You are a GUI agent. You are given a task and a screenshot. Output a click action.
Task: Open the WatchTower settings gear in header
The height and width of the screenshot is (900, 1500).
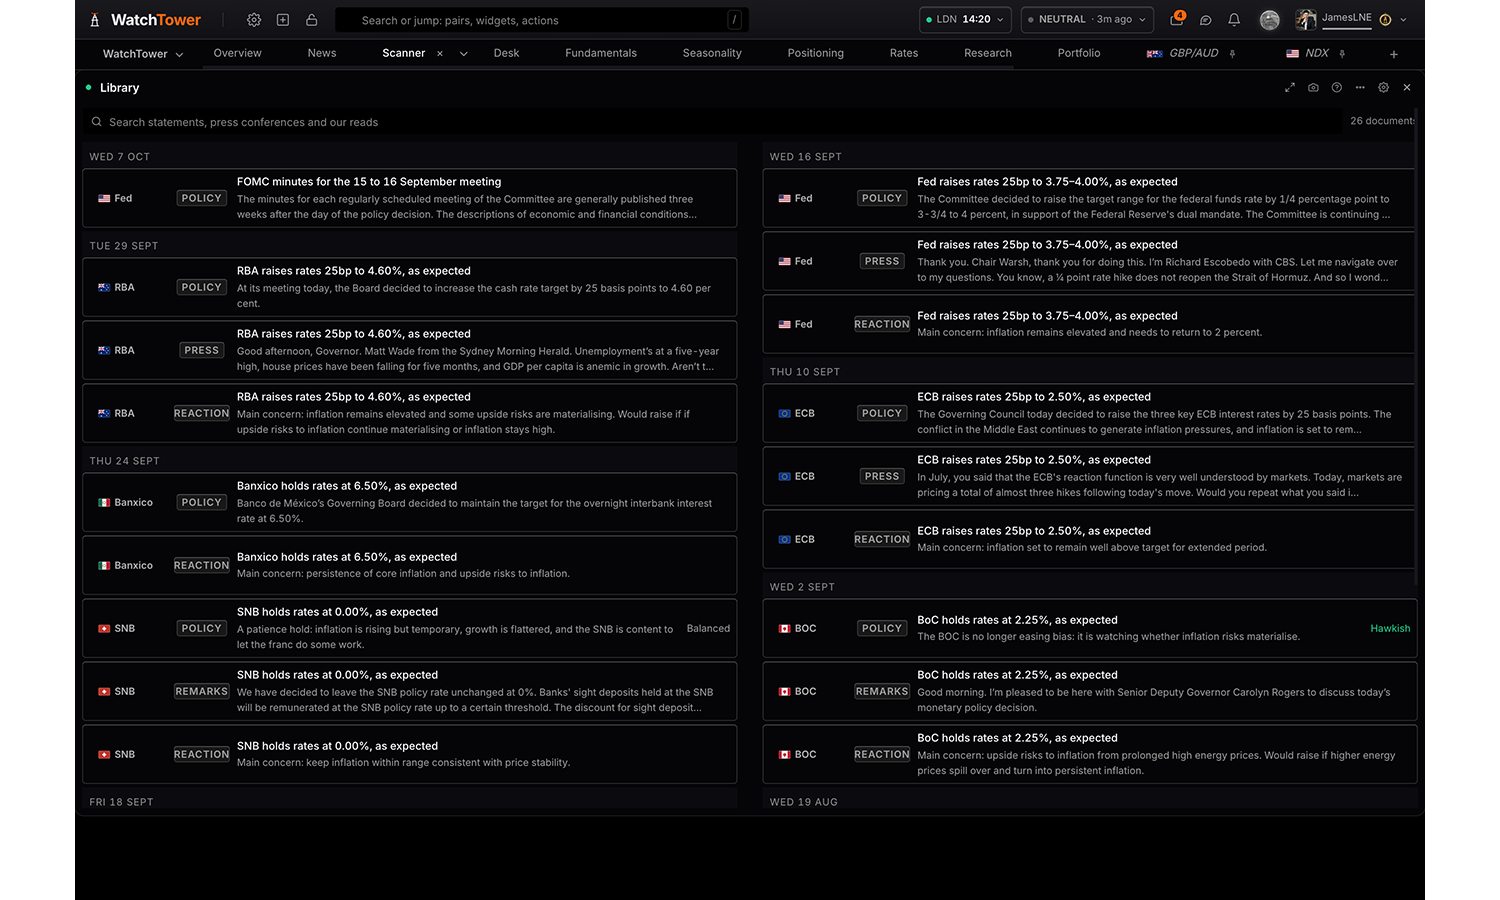pyautogui.click(x=254, y=20)
